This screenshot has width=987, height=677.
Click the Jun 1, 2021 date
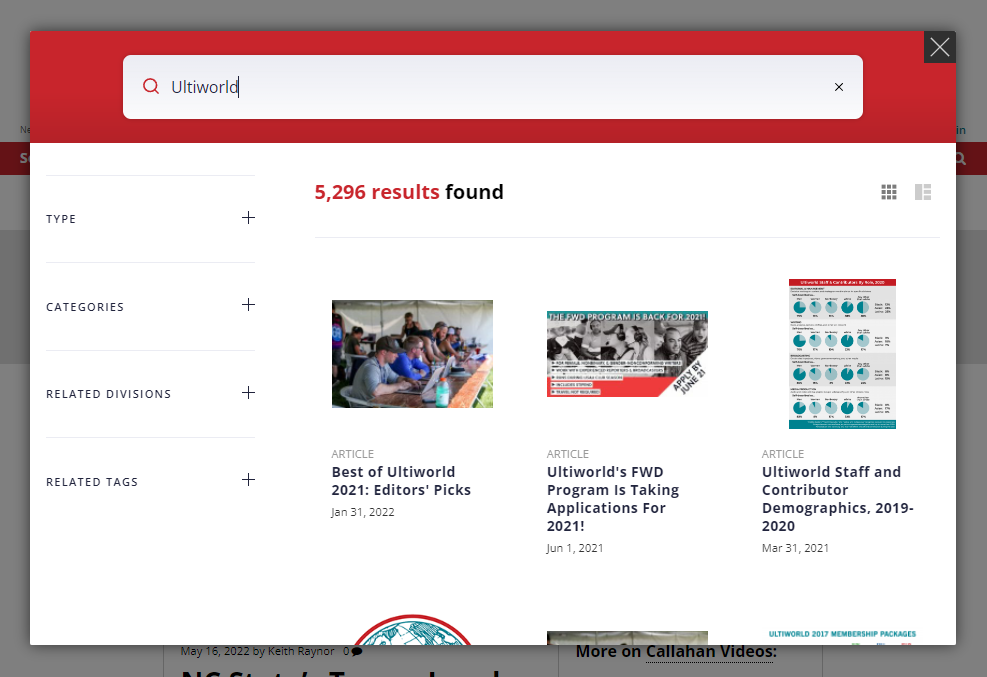click(x=575, y=548)
